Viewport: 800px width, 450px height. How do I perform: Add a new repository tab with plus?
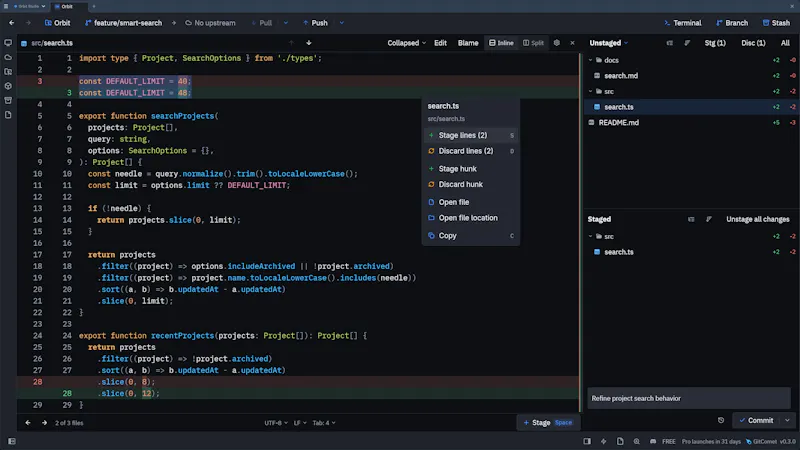[93, 6]
